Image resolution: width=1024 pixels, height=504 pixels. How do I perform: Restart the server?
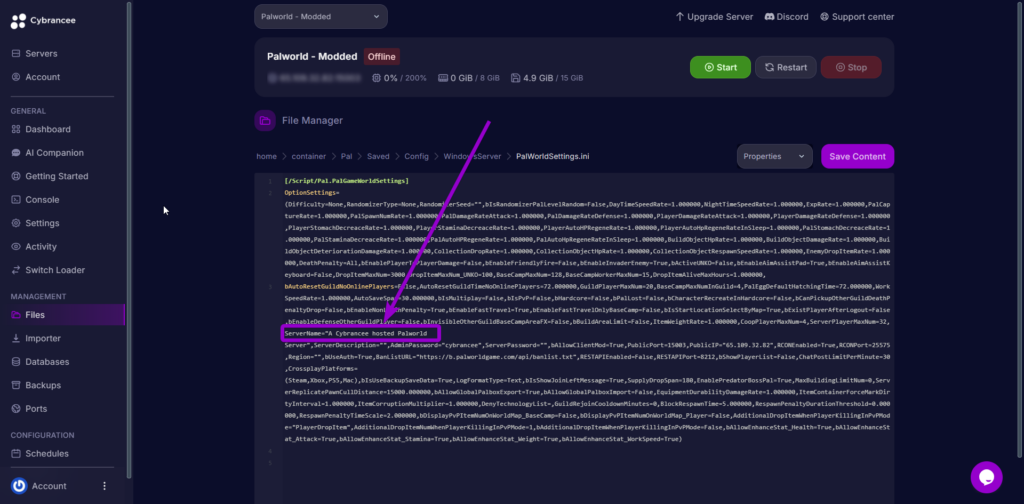[x=785, y=67]
